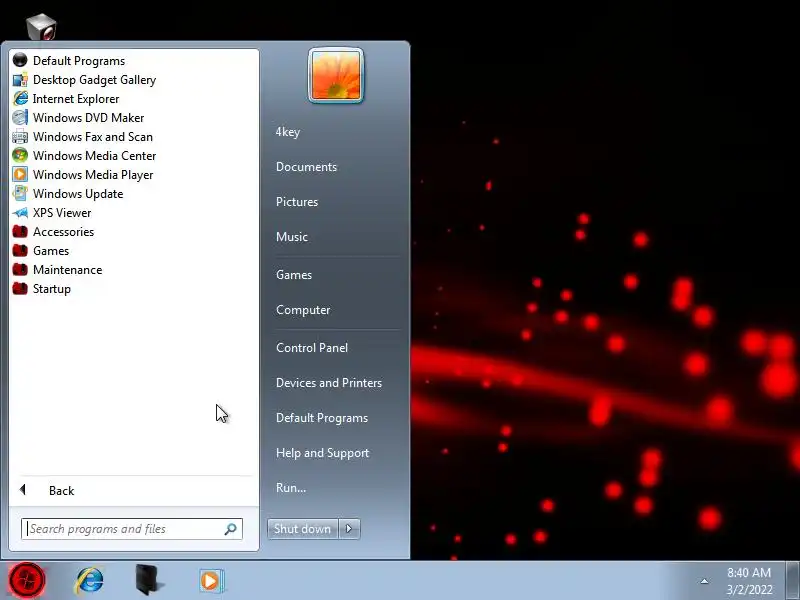Open Windows Fax and Scan icon
Viewport: 800px width, 600px height.
pos(20,137)
